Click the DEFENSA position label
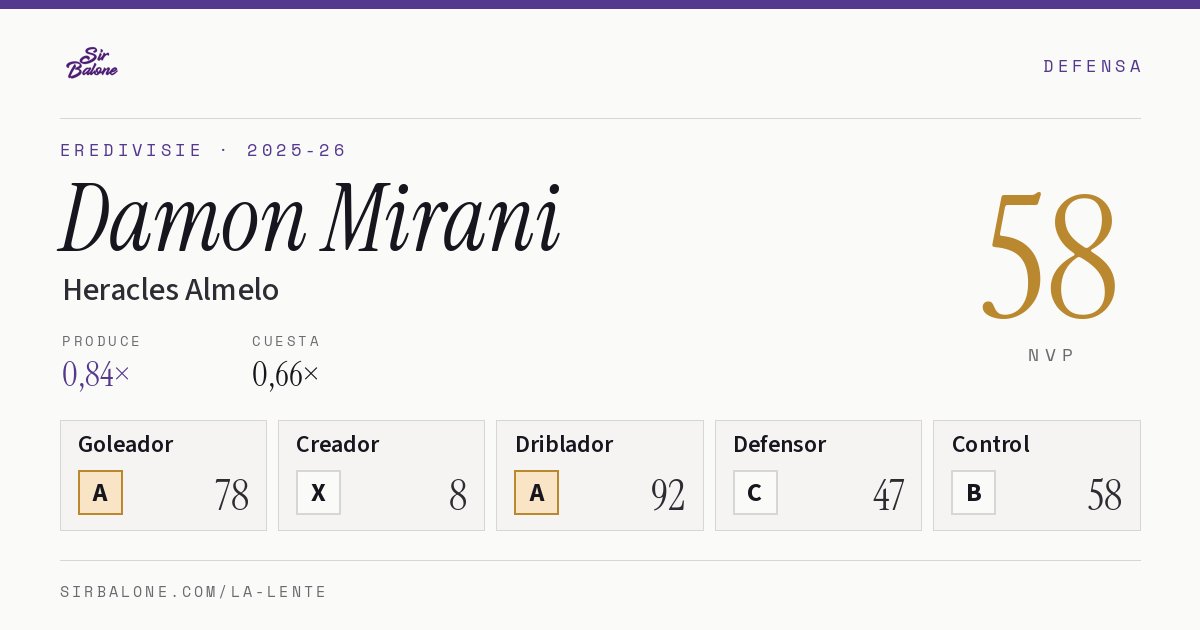Image resolution: width=1200 pixels, height=630 pixels. pyautogui.click(x=1092, y=66)
